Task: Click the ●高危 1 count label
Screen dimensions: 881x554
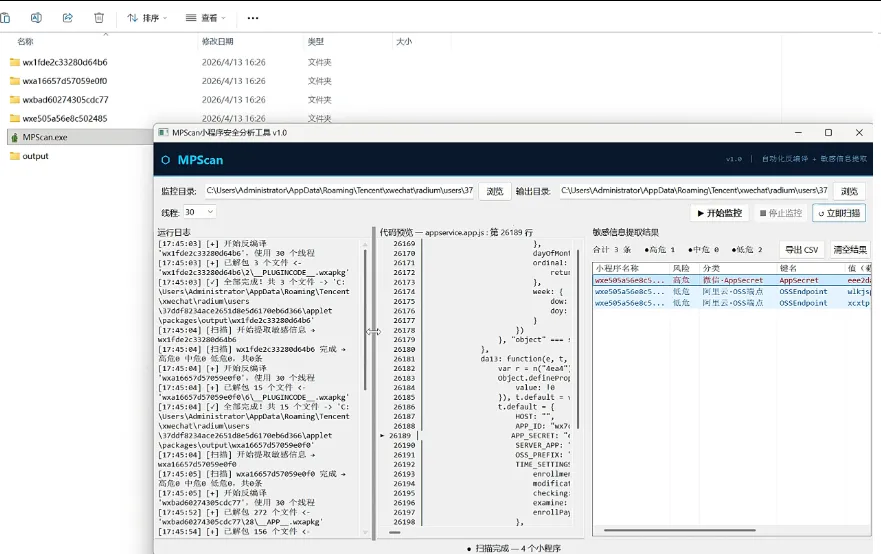Action: point(660,249)
